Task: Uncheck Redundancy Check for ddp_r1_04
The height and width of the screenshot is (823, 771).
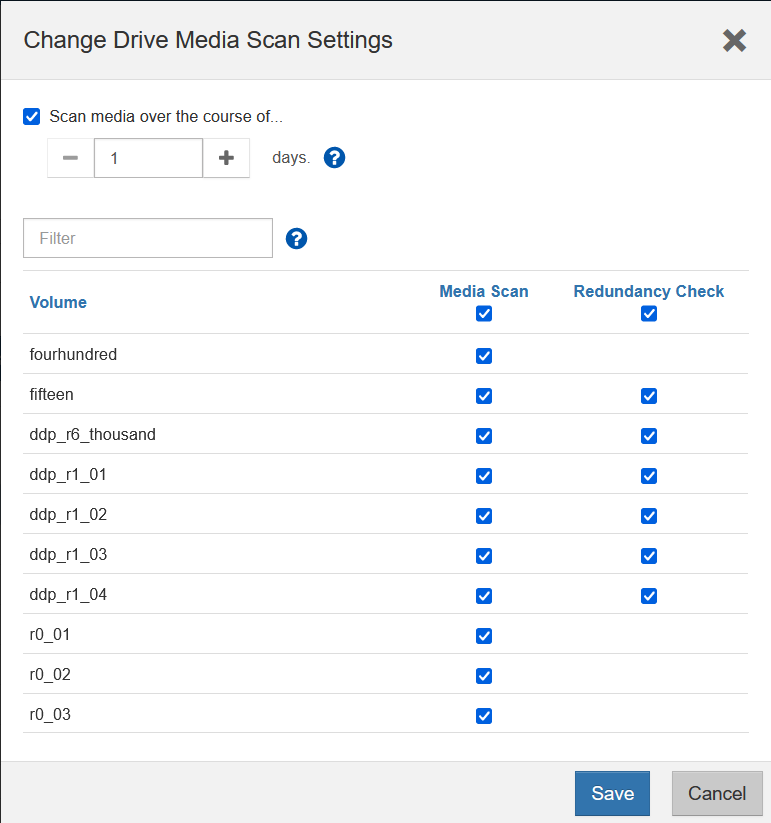Action: 649,596
